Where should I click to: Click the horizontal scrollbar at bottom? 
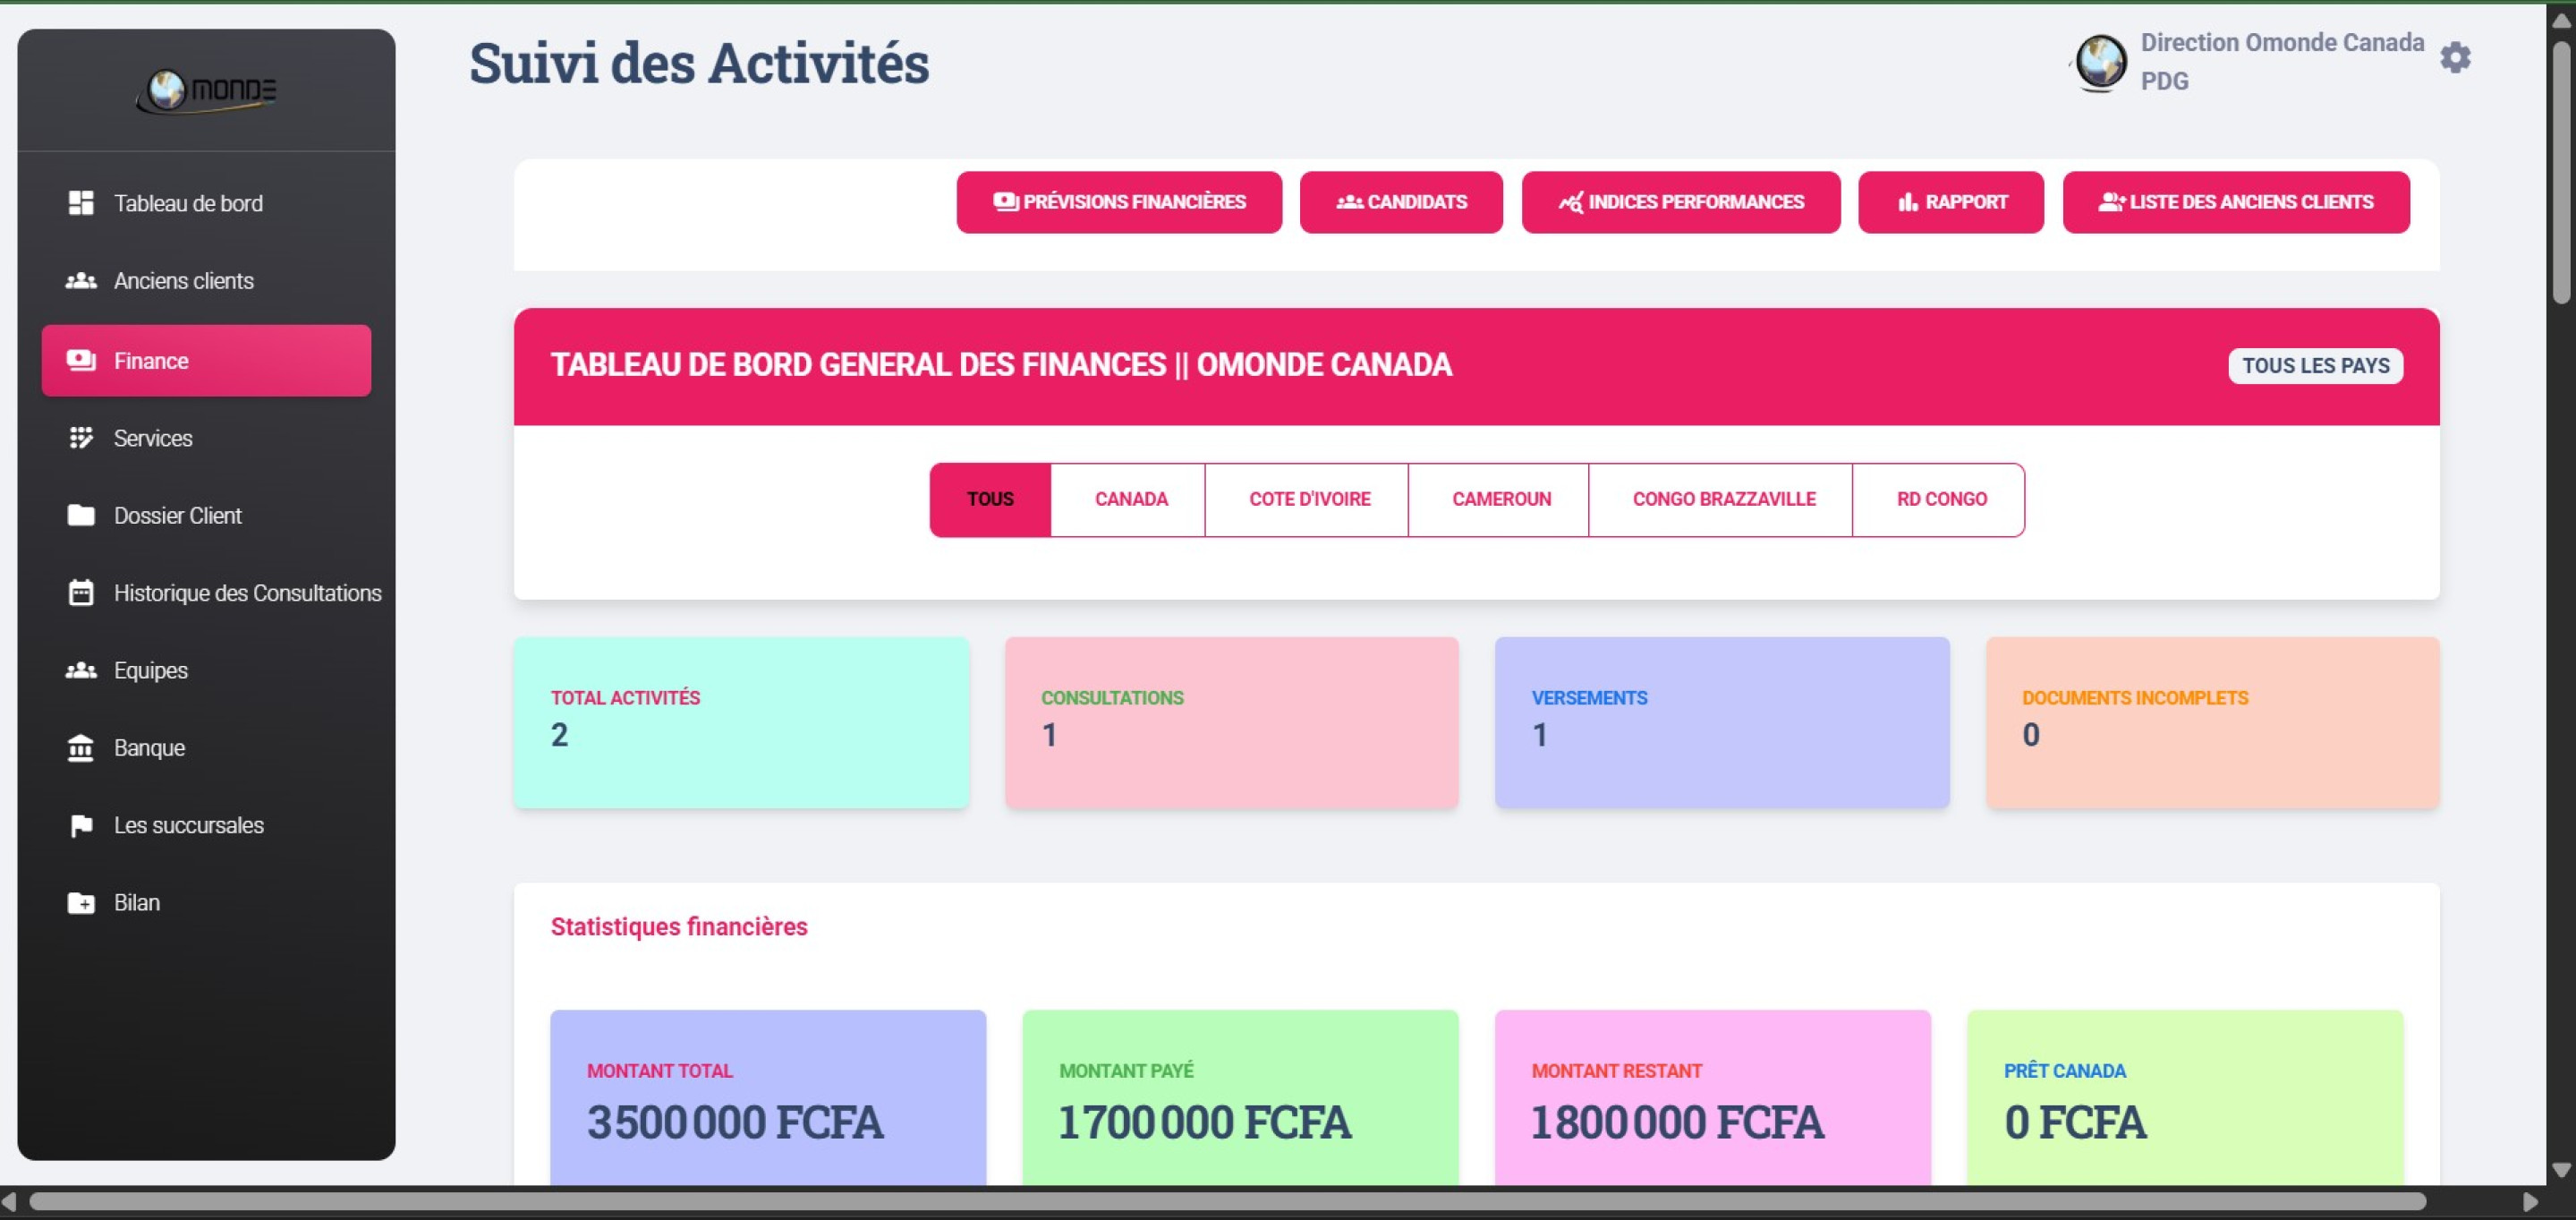(1226, 1201)
